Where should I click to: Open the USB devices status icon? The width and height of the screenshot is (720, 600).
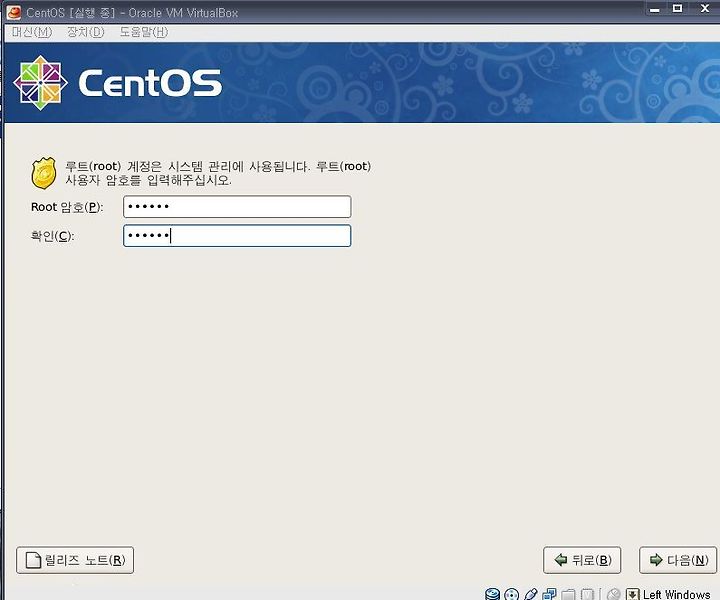tap(530, 594)
